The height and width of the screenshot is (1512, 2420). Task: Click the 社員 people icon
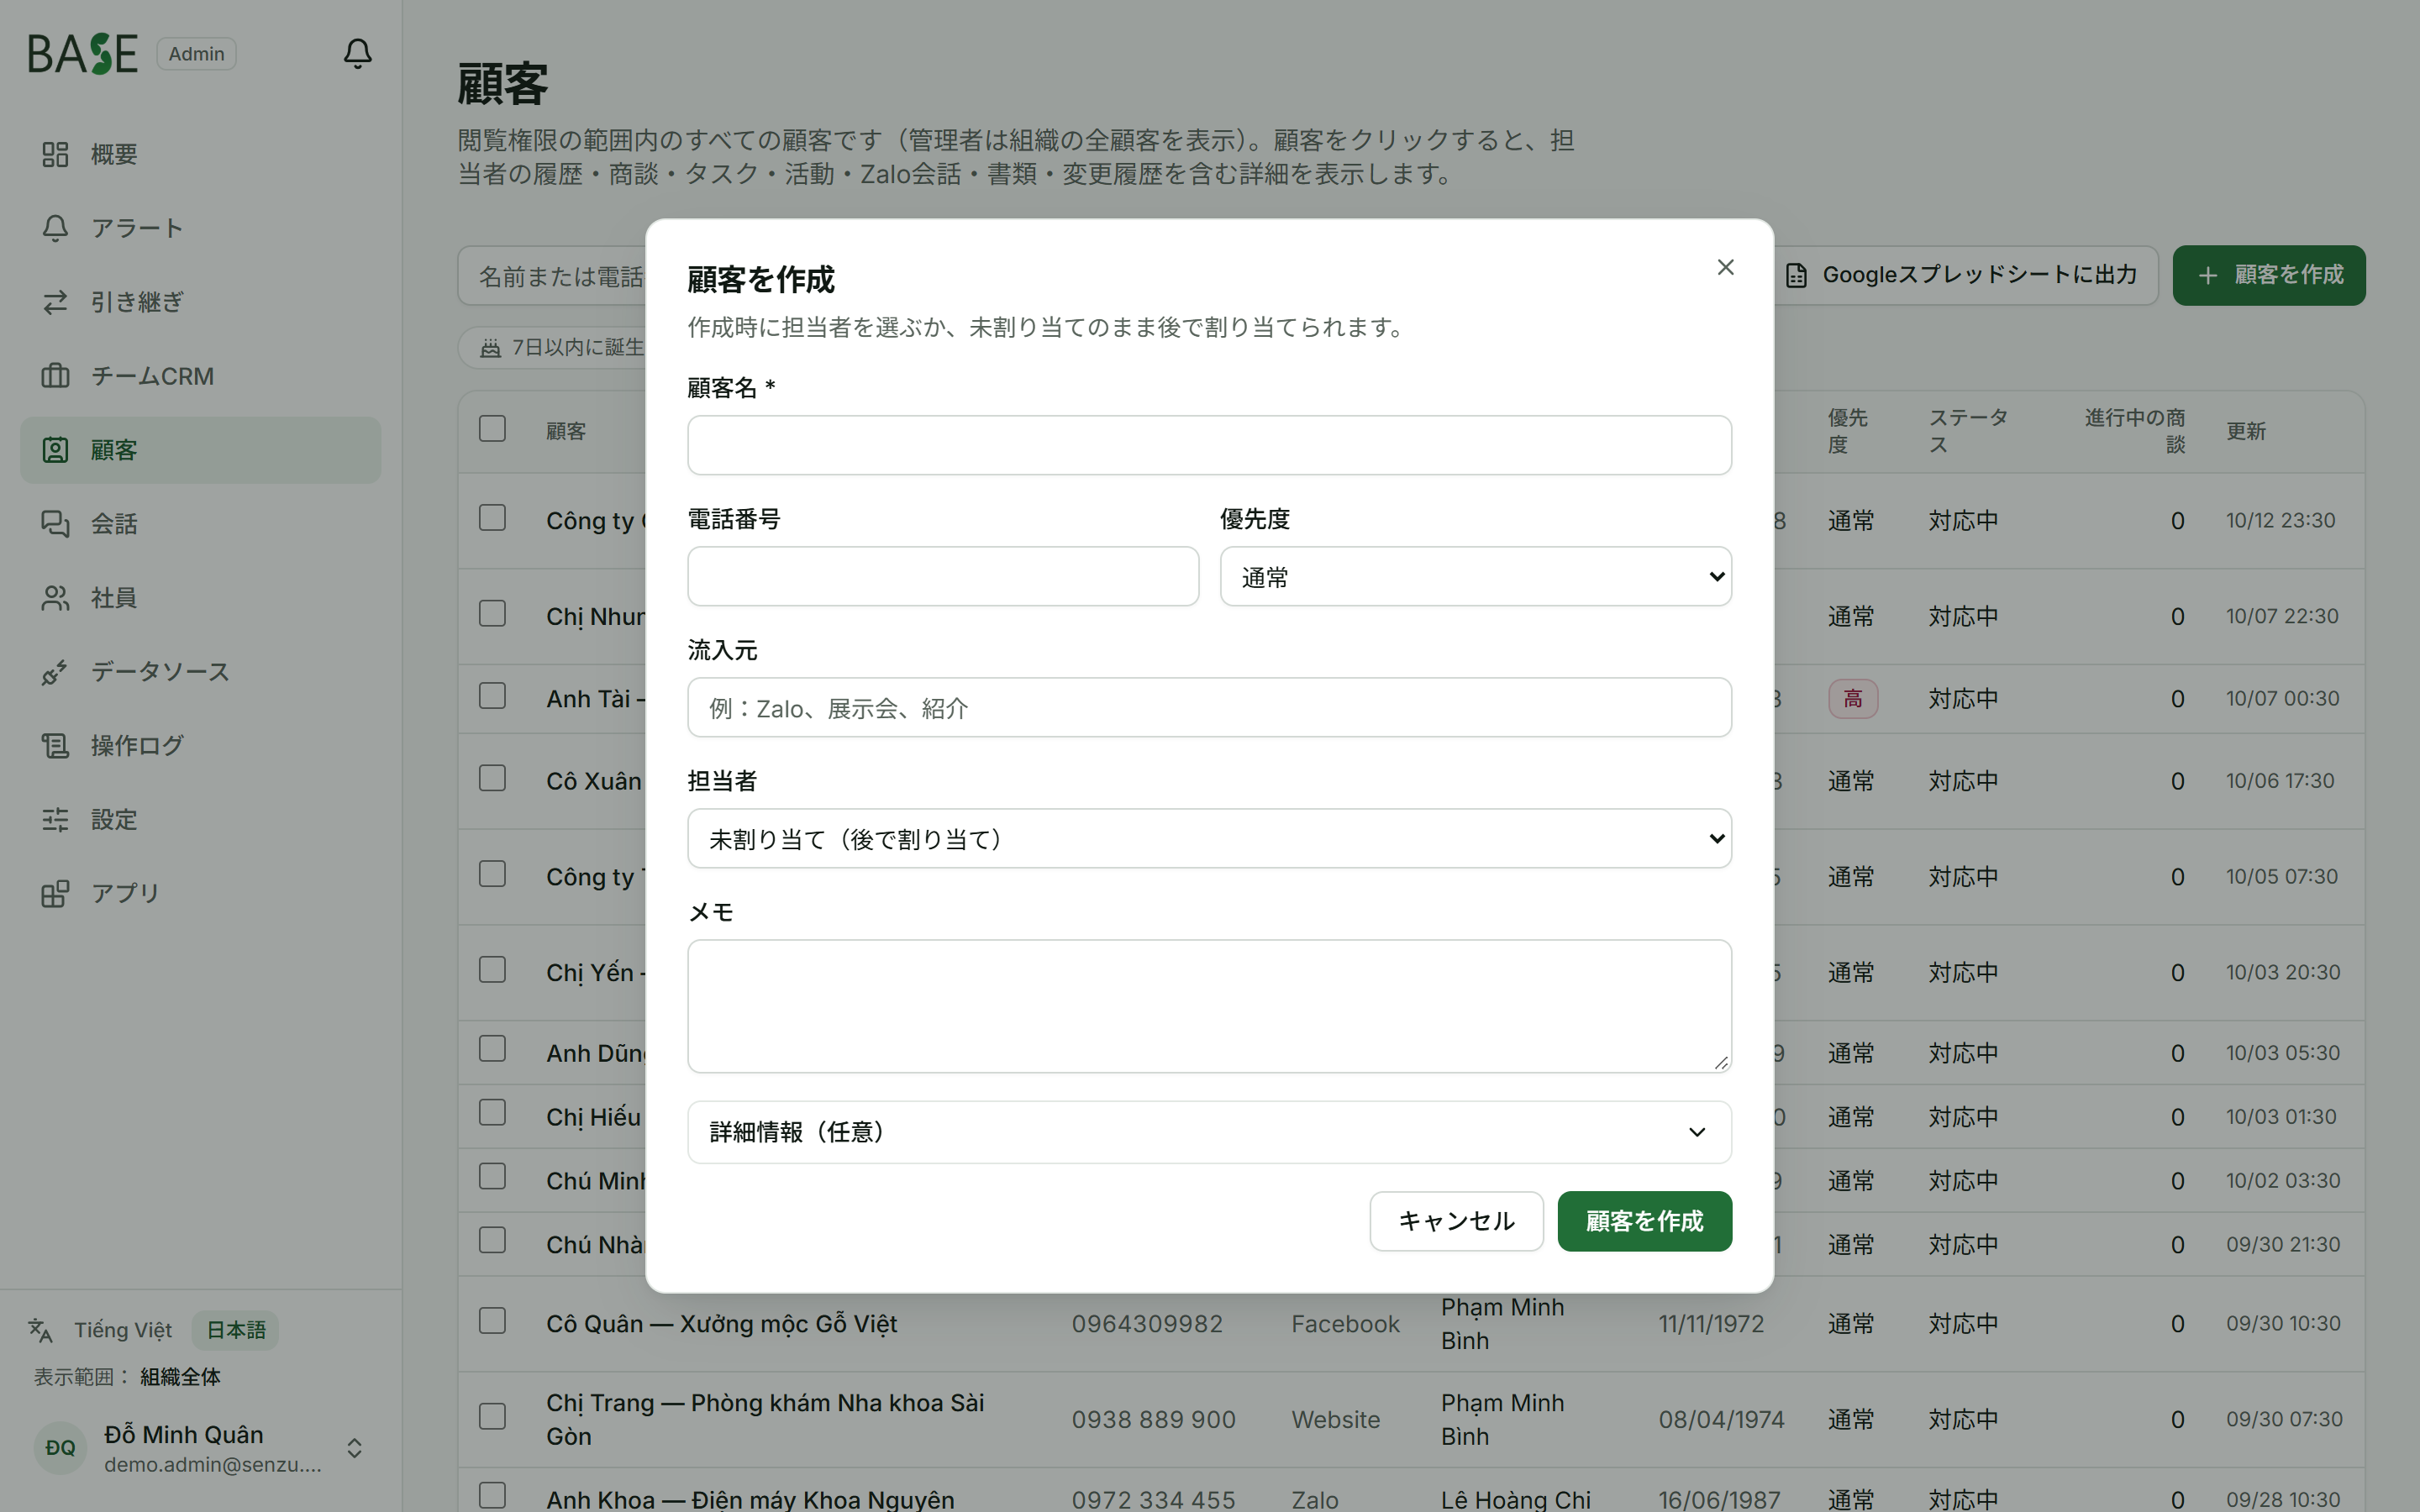point(55,598)
